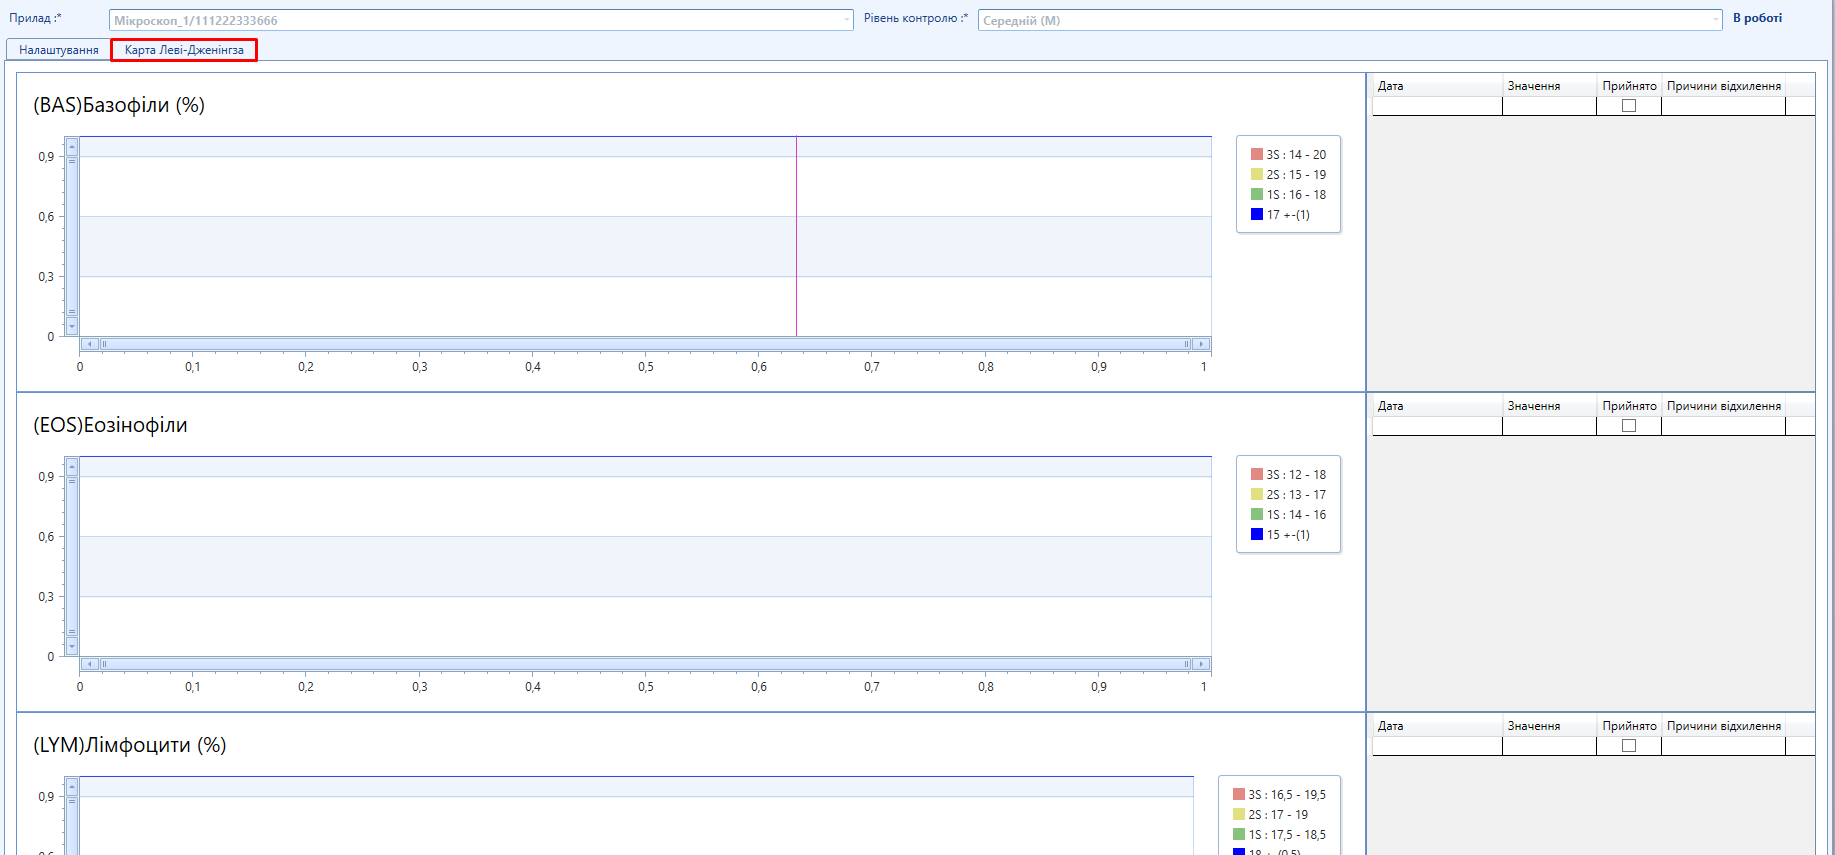Screen dimensions: 1835x855
Task: Right arrow on the Еозінофіли chart horizontal scrollbar
Action: pos(1201,664)
